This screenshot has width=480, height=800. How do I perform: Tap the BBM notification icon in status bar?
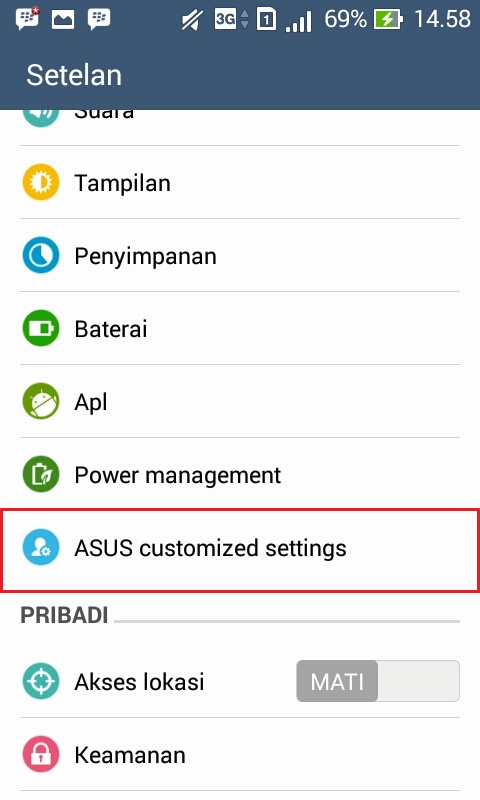click(27, 19)
